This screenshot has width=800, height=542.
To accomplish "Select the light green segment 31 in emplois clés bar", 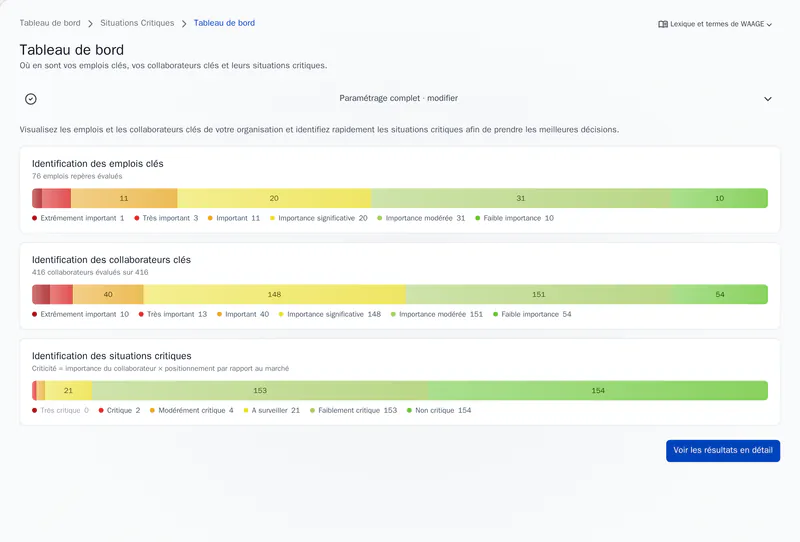I will coord(520,198).
